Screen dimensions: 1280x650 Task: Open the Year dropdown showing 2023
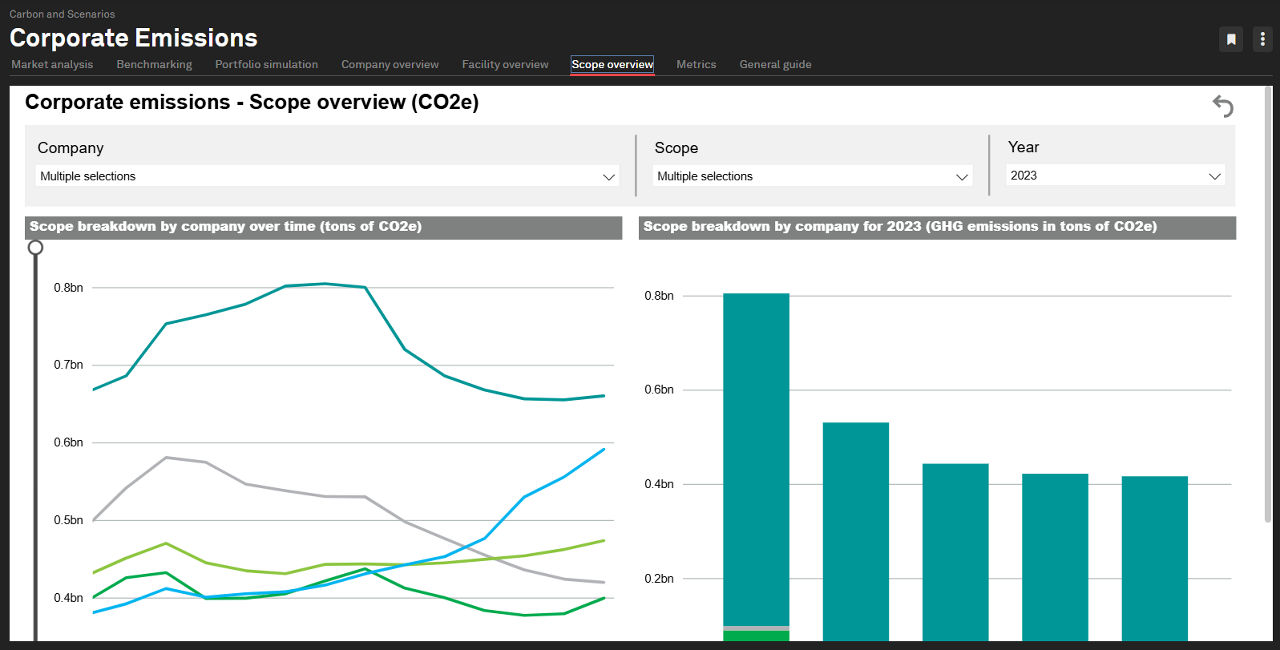[x=1115, y=176]
